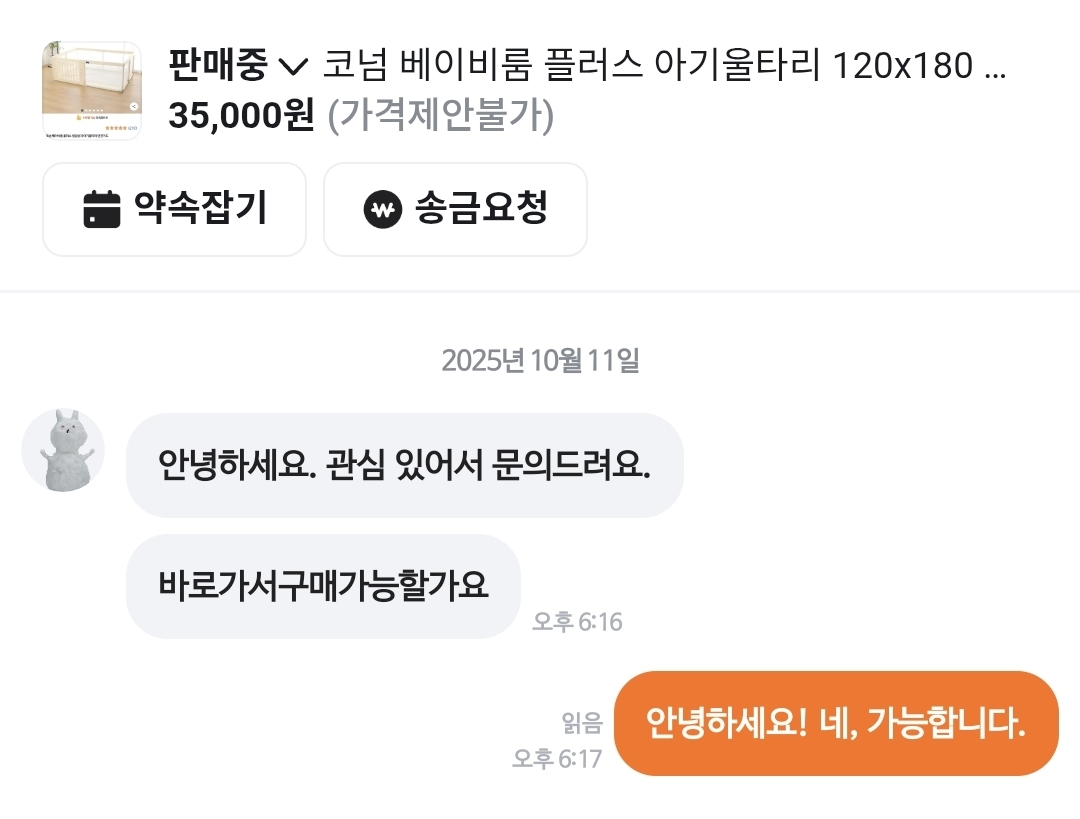The image size is (1080, 819).
Task: Select the orange reply 안녕하세요! 네, 가능합니다.
Action: (836, 723)
